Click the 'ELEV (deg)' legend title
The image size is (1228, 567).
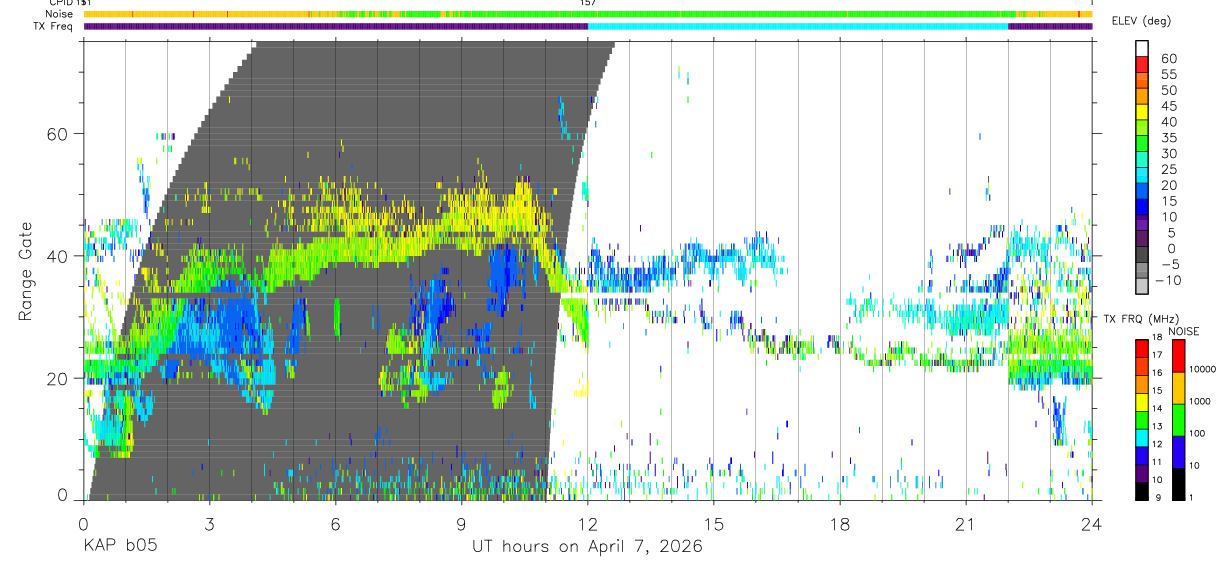coord(1141,21)
